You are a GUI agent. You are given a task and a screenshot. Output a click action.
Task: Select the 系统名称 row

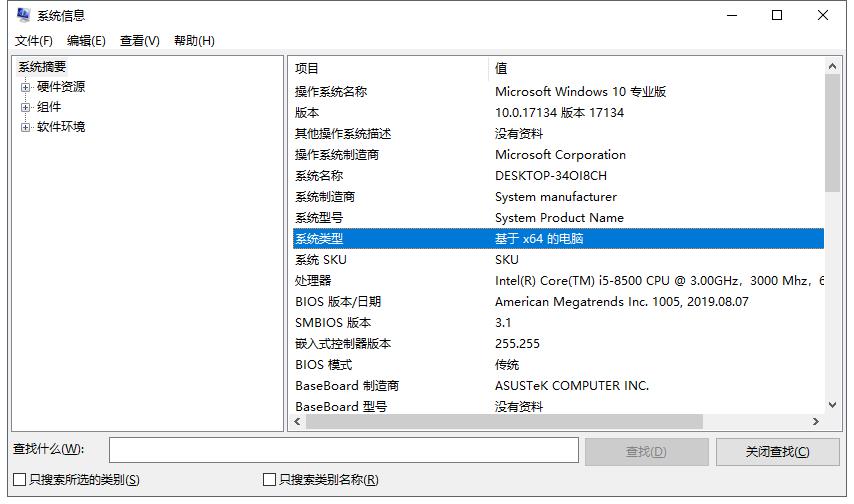coord(558,175)
